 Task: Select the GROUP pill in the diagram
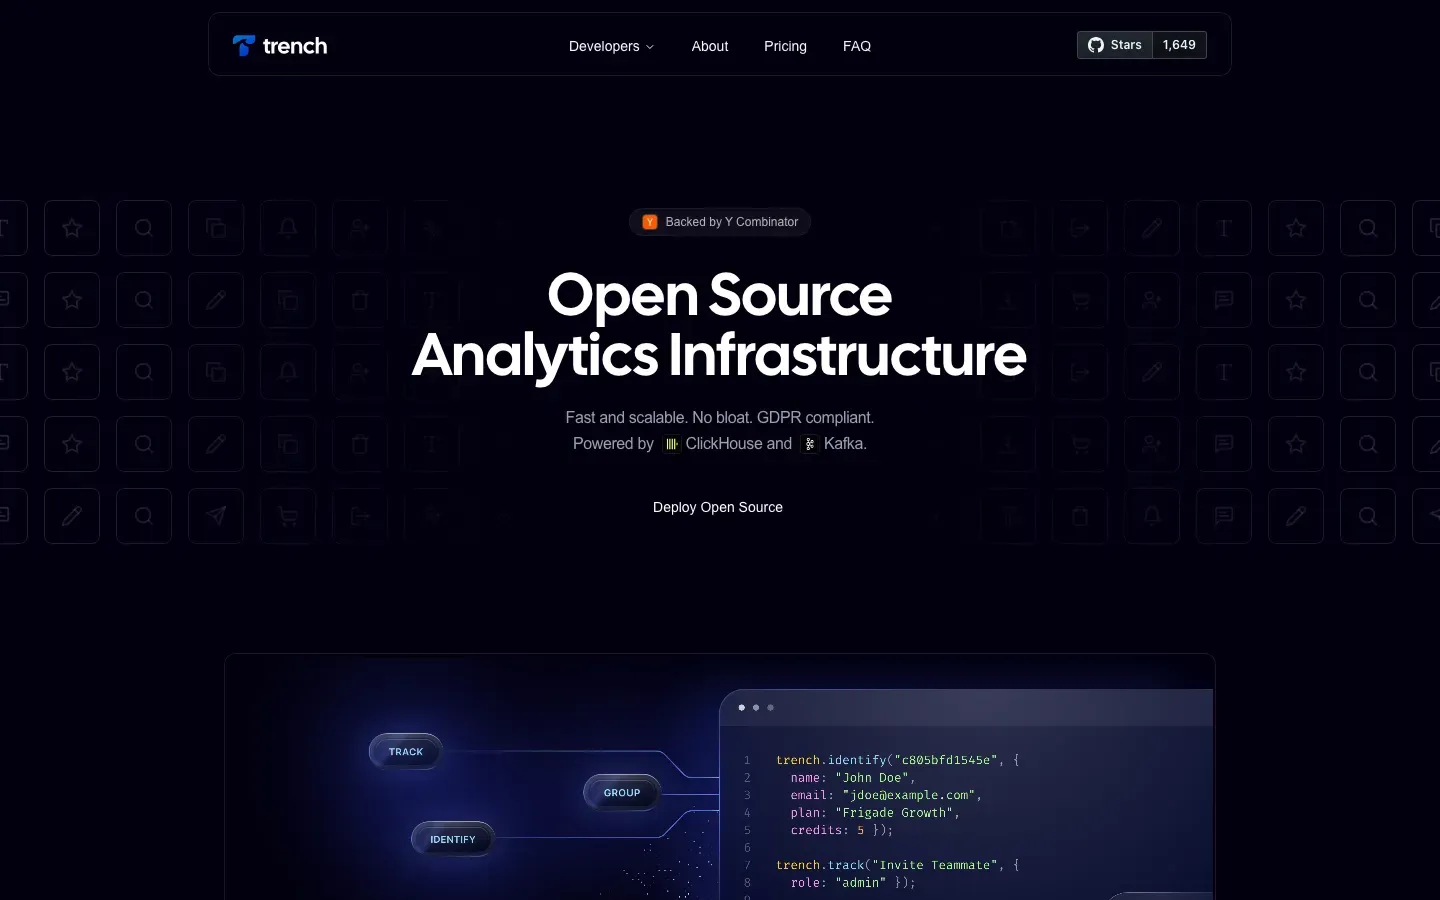622,792
